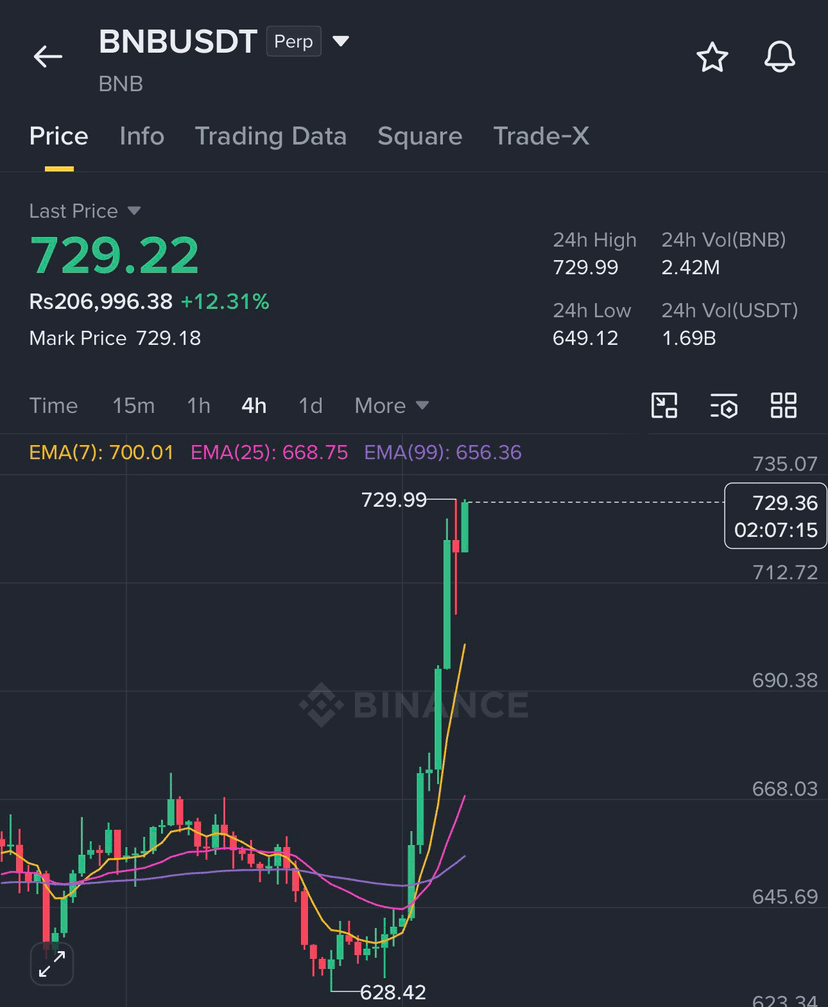Tap the EMA(7): 700.01 indicator label

(101, 452)
